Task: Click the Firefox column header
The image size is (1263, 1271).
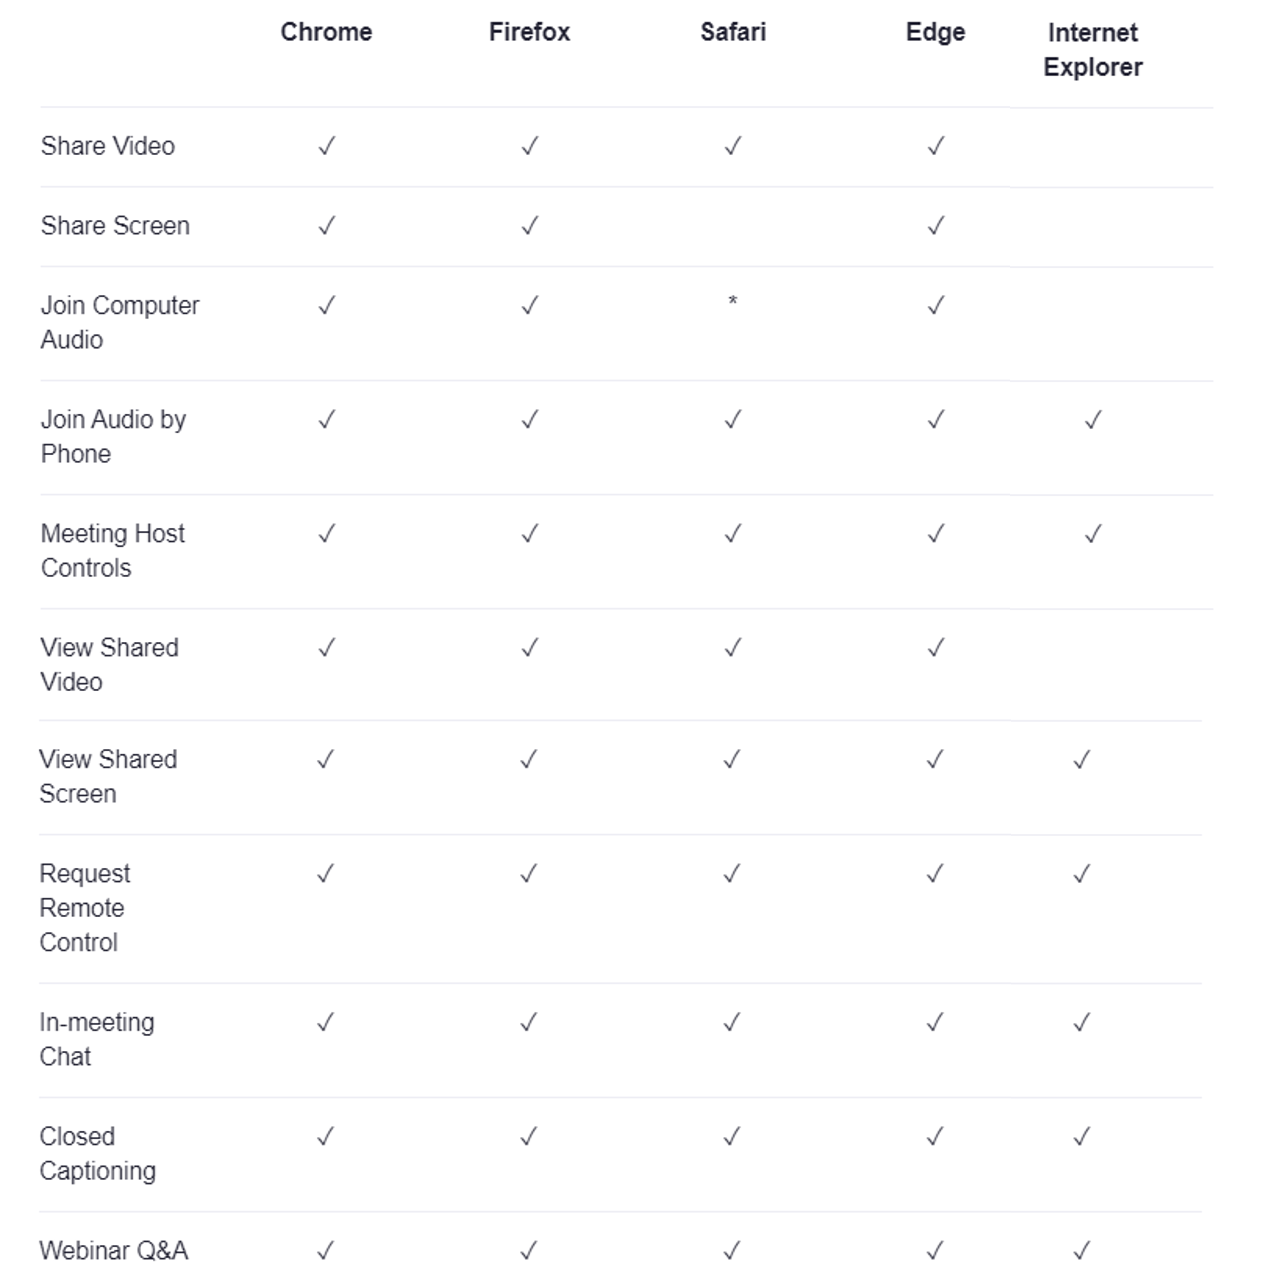Action: pyautogui.click(x=529, y=32)
